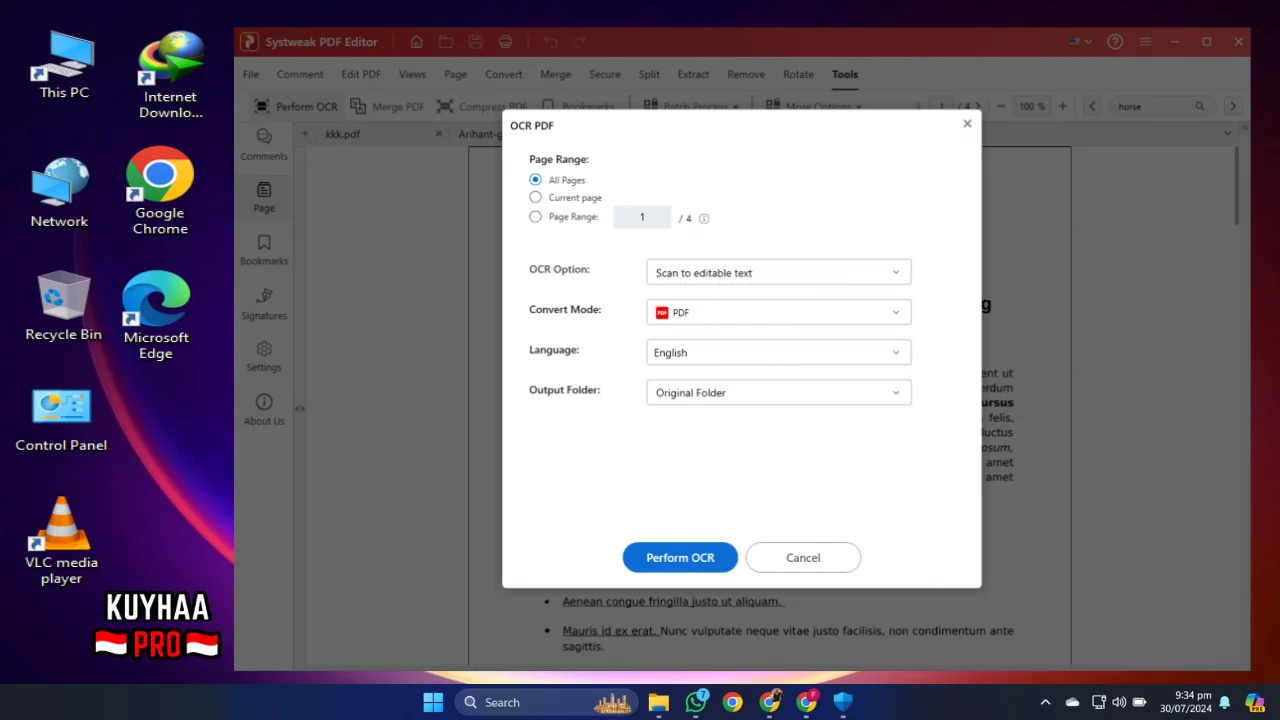Select the All Pages radio button
The height and width of the screenshot is (720, 1280).
(x=535, y=180)
